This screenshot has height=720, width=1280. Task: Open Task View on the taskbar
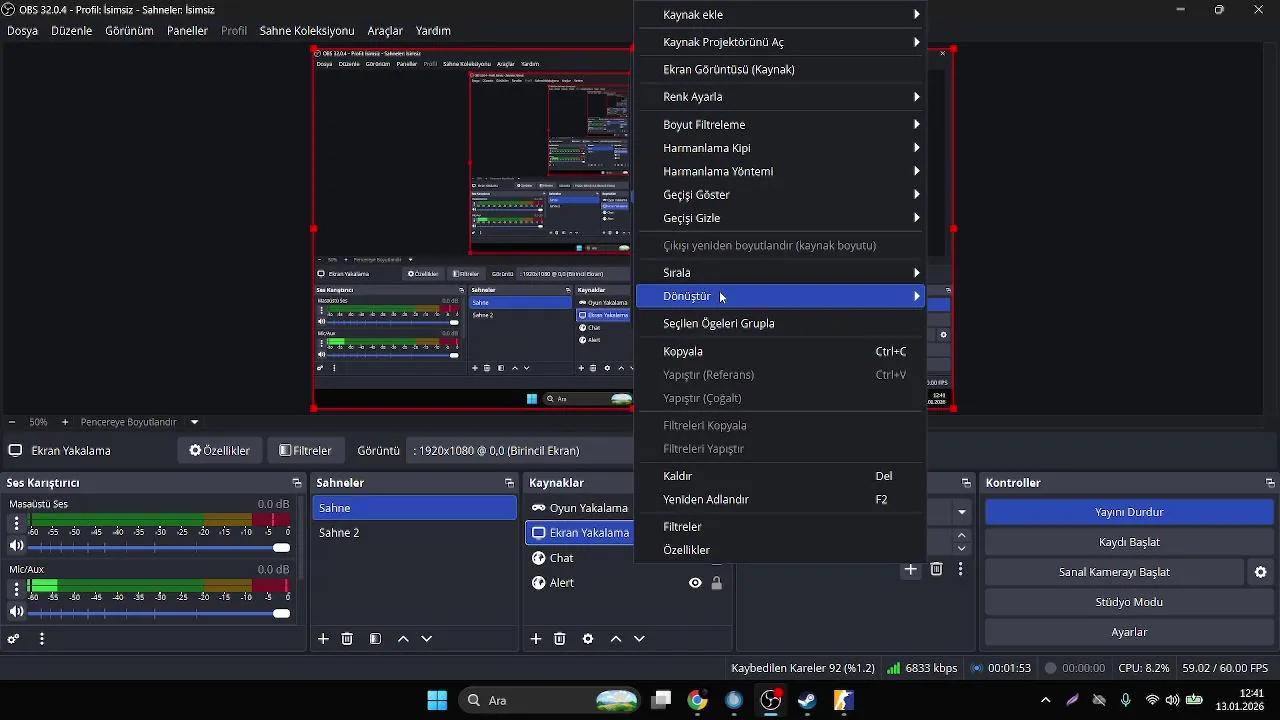[x=661, y=700]
